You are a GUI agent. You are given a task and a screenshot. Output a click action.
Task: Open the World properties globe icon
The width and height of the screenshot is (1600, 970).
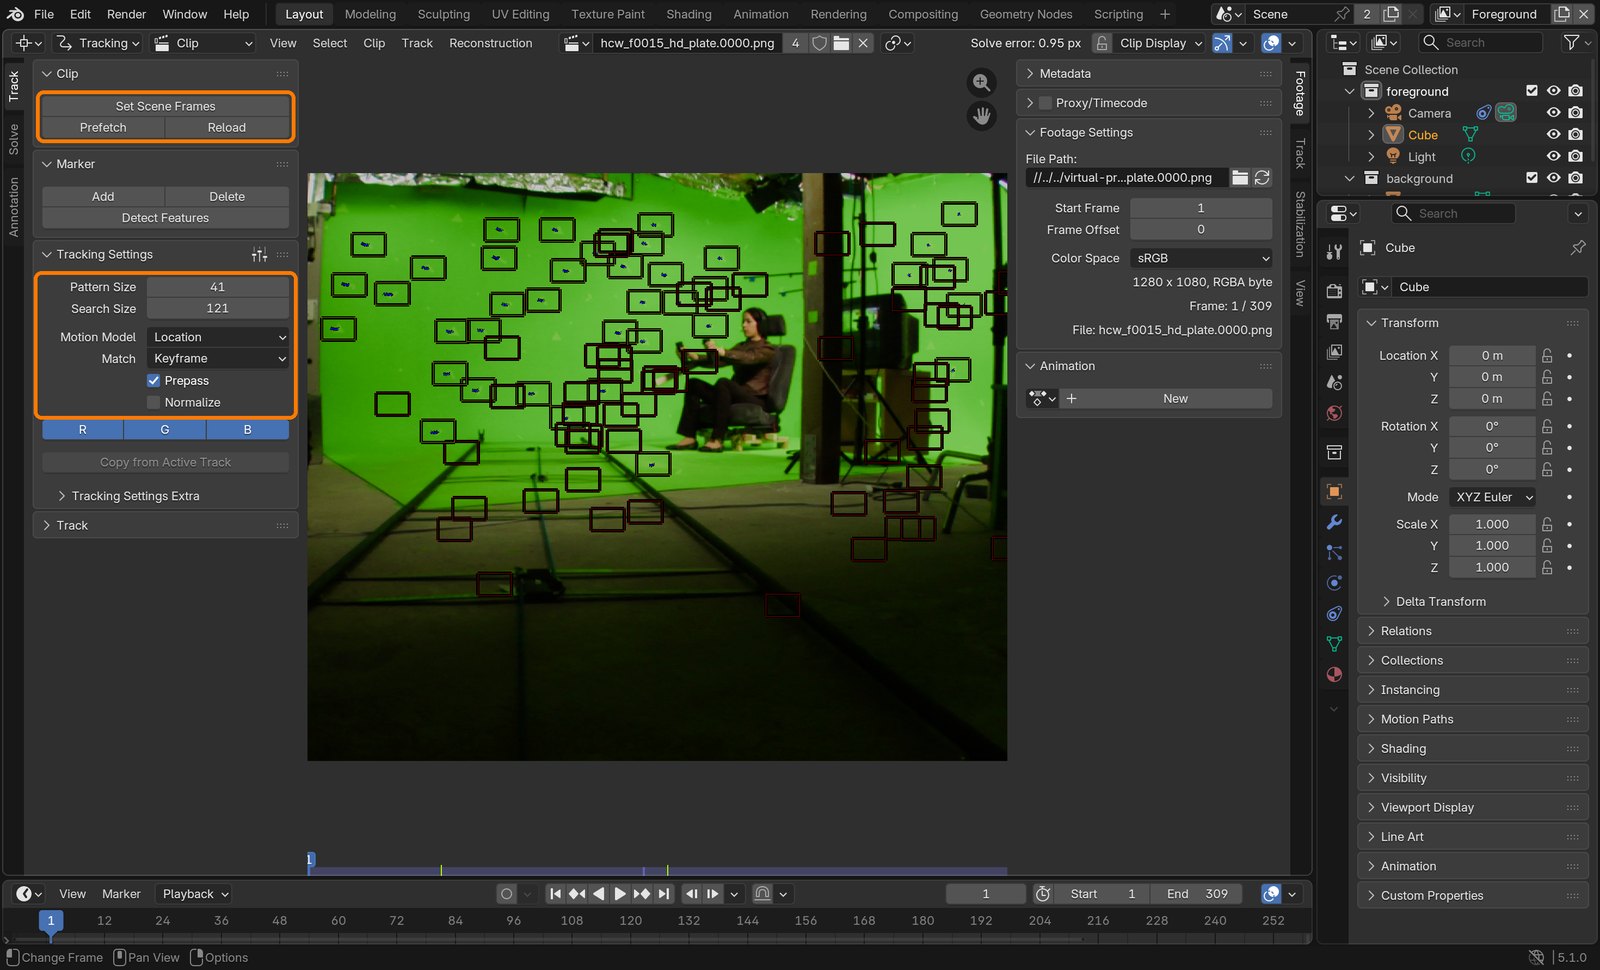click(x=1334, y=413)
